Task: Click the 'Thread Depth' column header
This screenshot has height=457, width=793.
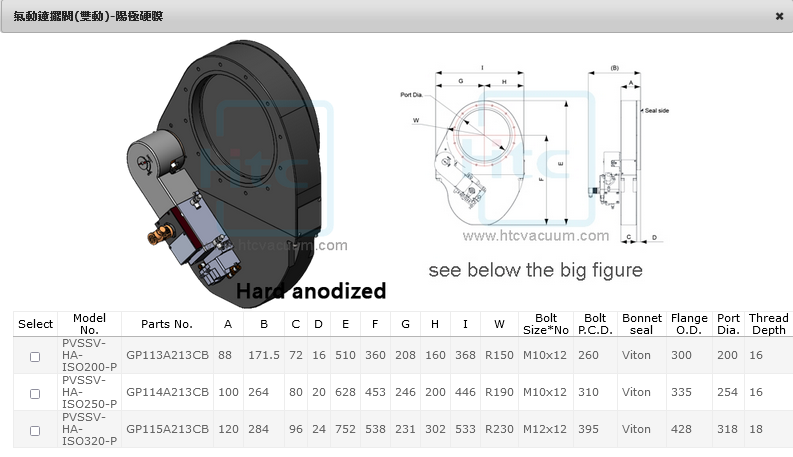Action: (768, 324)
